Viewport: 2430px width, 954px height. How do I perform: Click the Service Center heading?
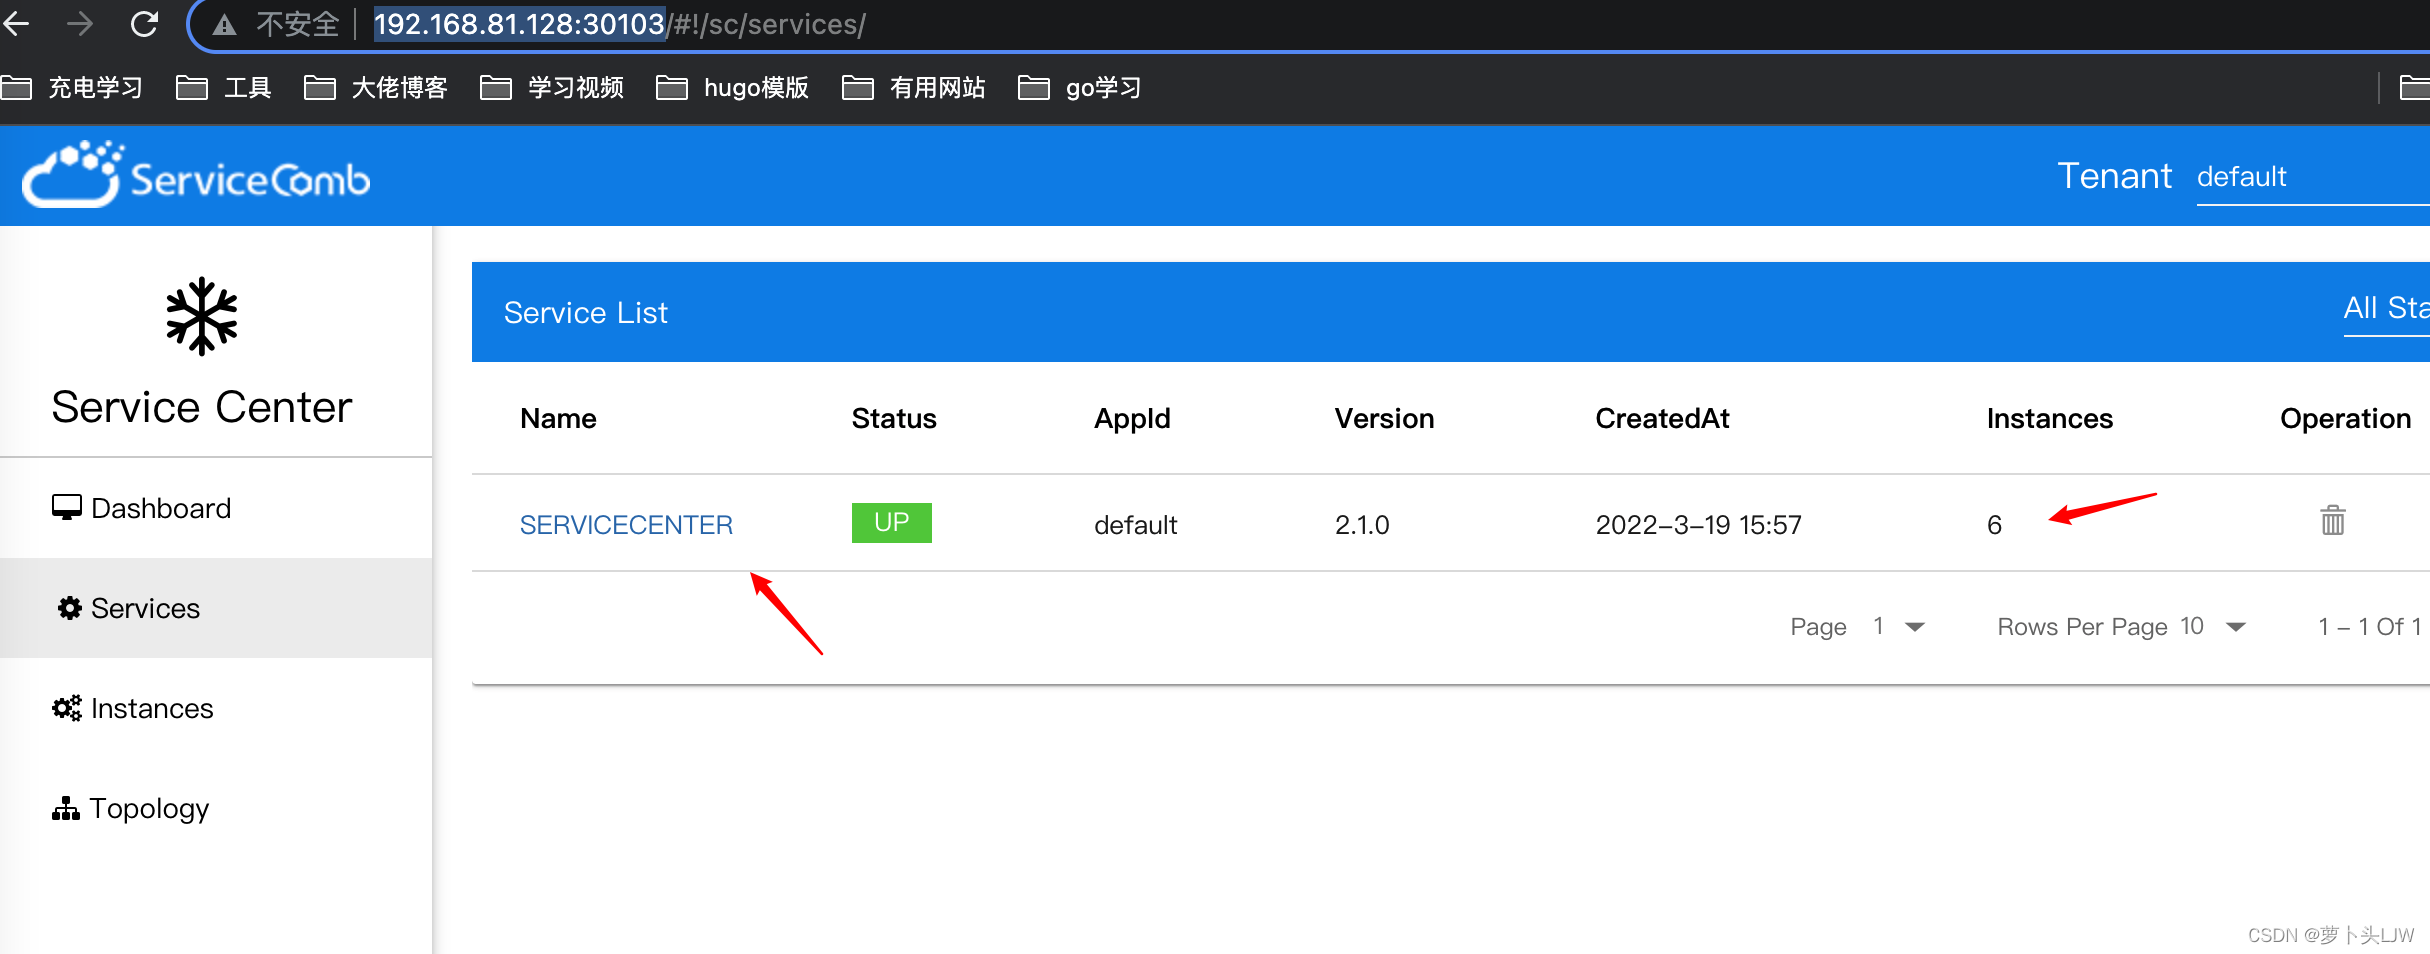(x=201, y=407)
